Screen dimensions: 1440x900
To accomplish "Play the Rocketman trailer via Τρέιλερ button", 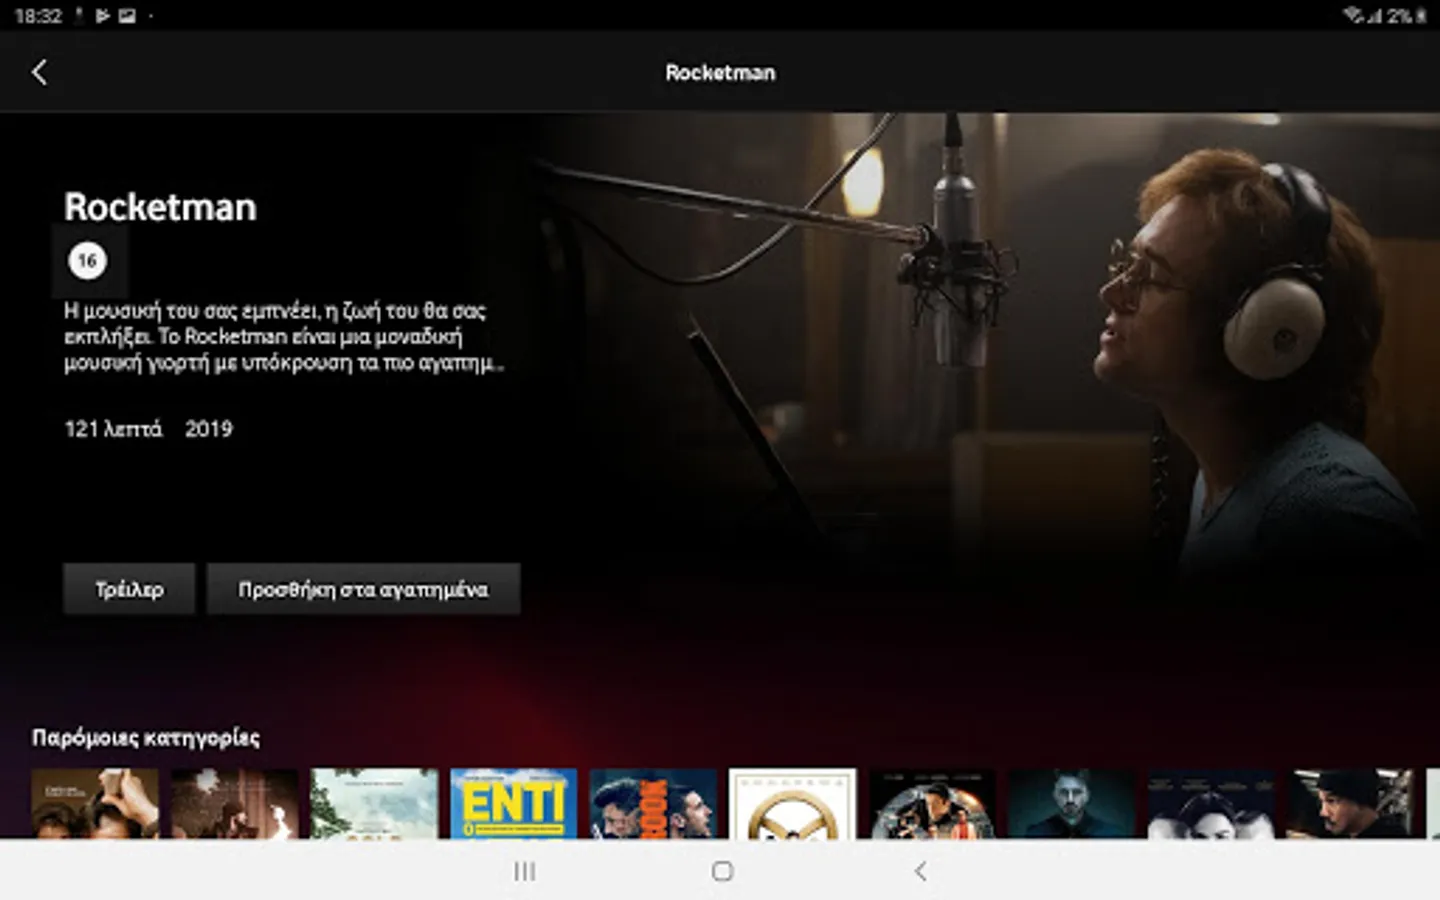I will pos(129,589).
